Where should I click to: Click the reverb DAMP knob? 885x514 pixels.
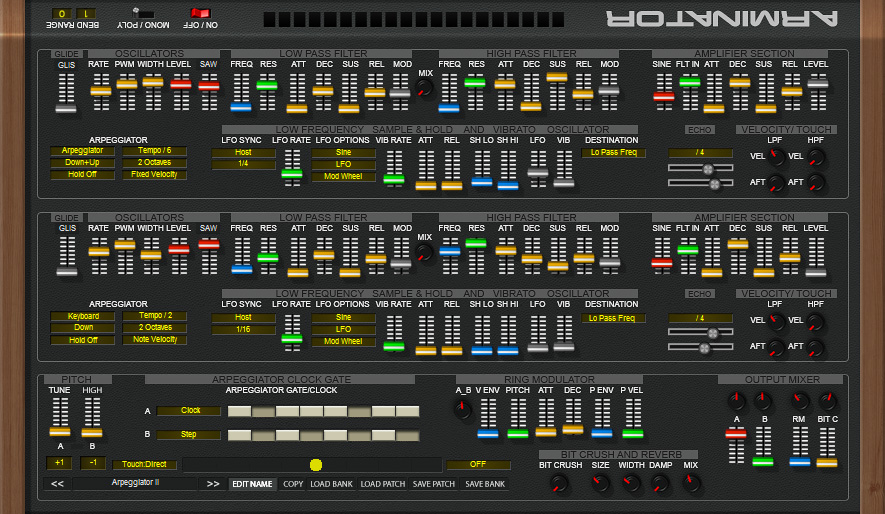coord(660,484)
